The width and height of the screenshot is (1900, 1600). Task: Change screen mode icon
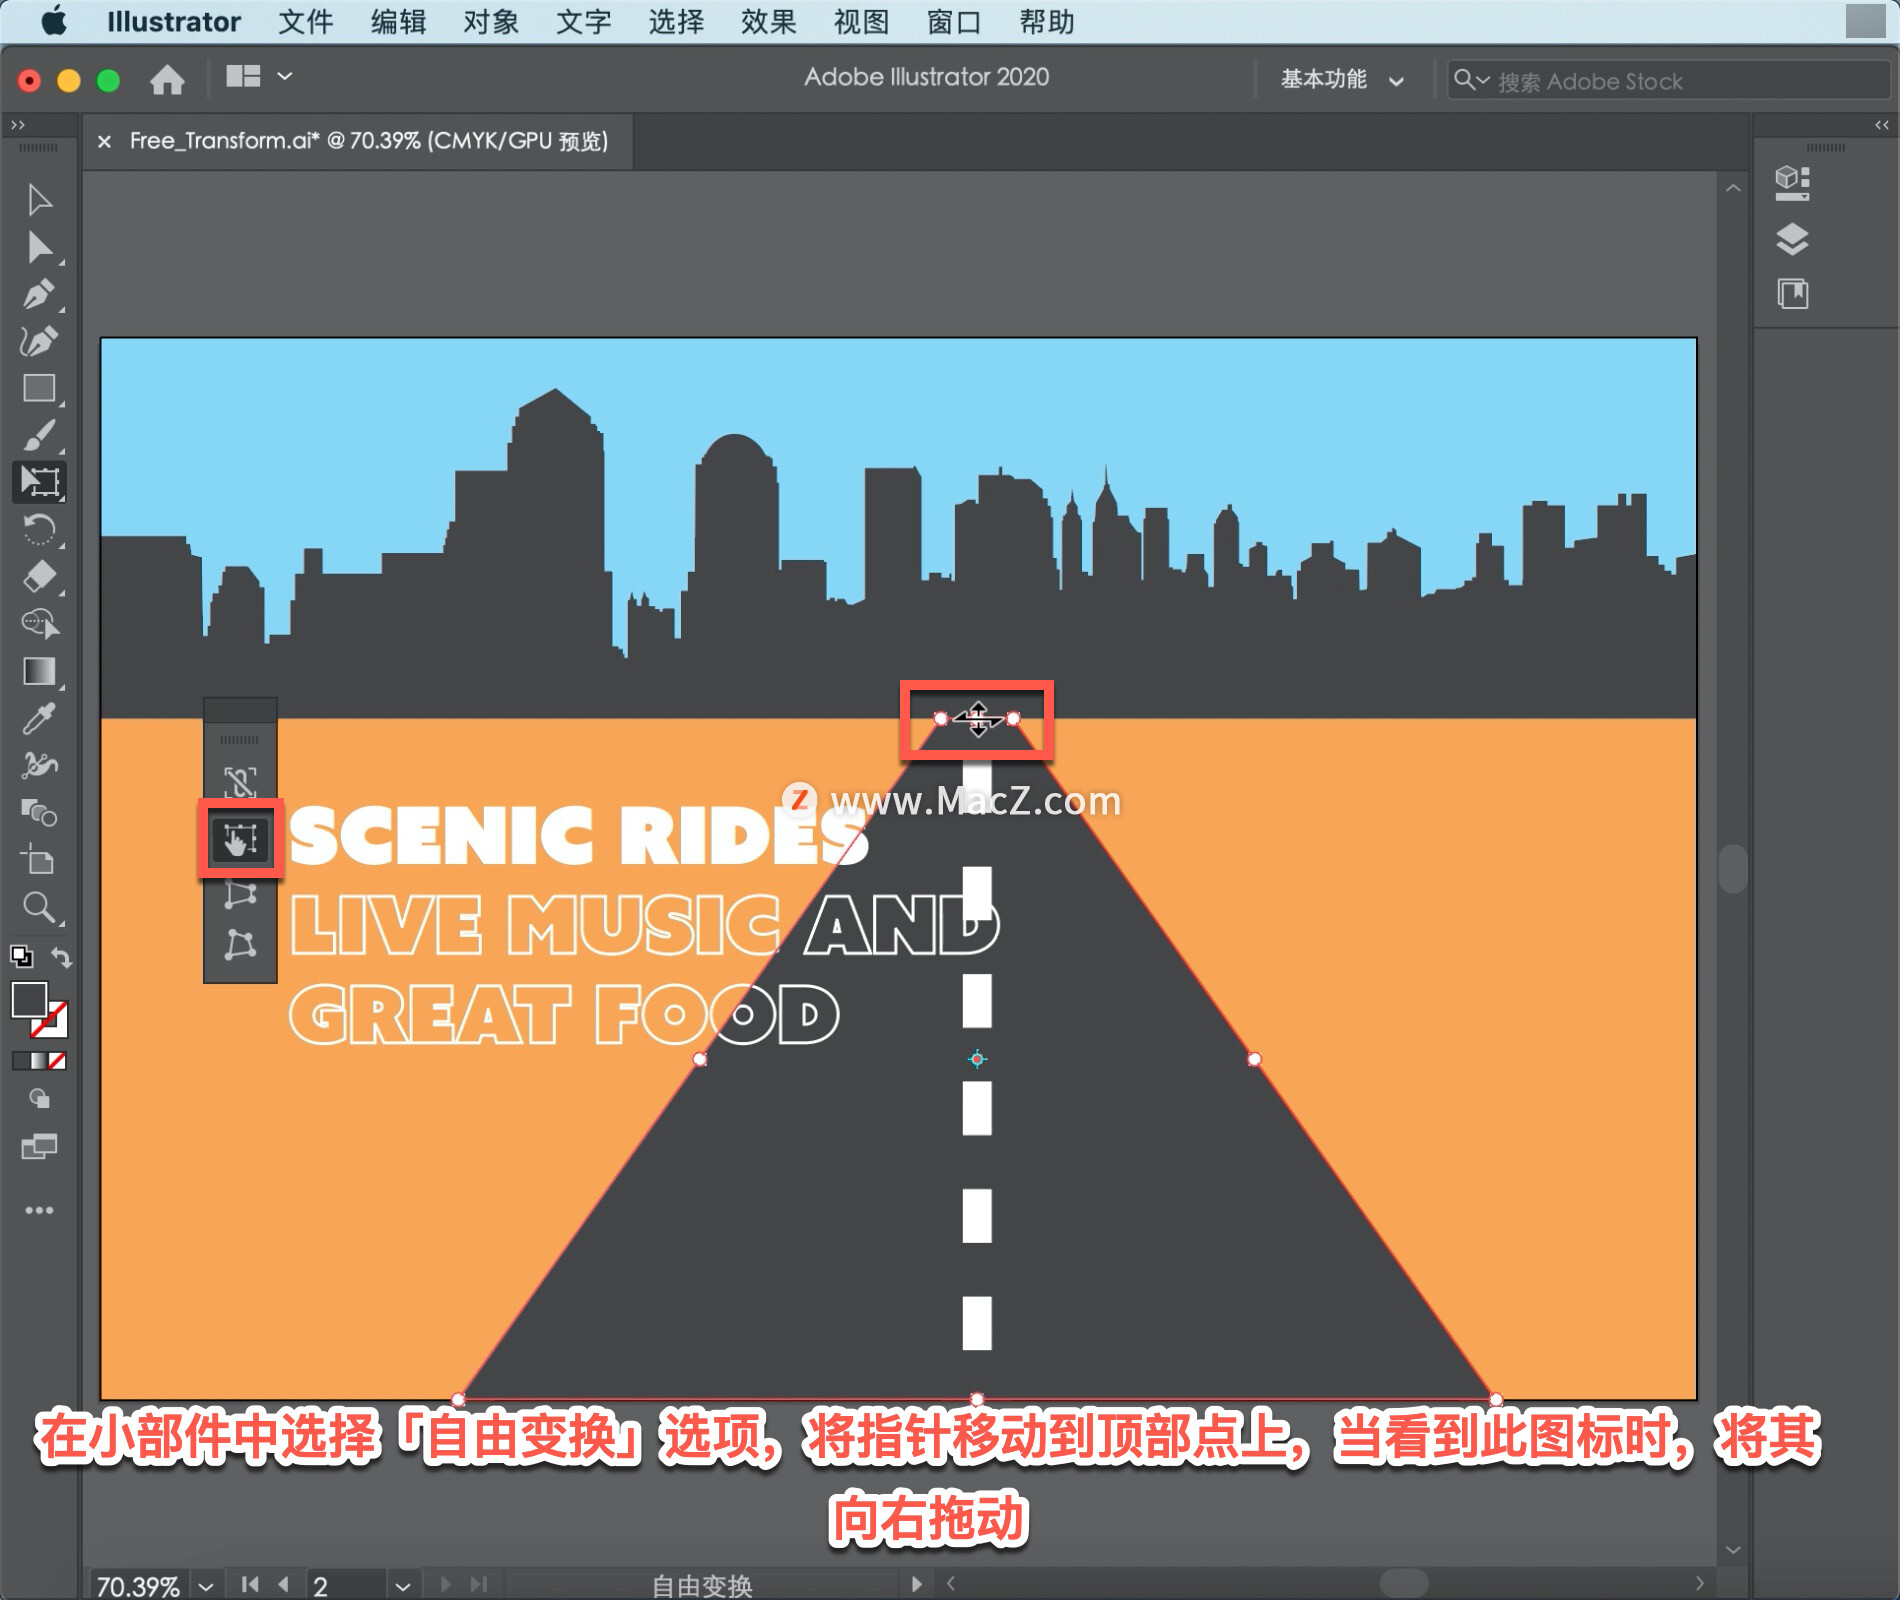click(x=39, y=1146)
